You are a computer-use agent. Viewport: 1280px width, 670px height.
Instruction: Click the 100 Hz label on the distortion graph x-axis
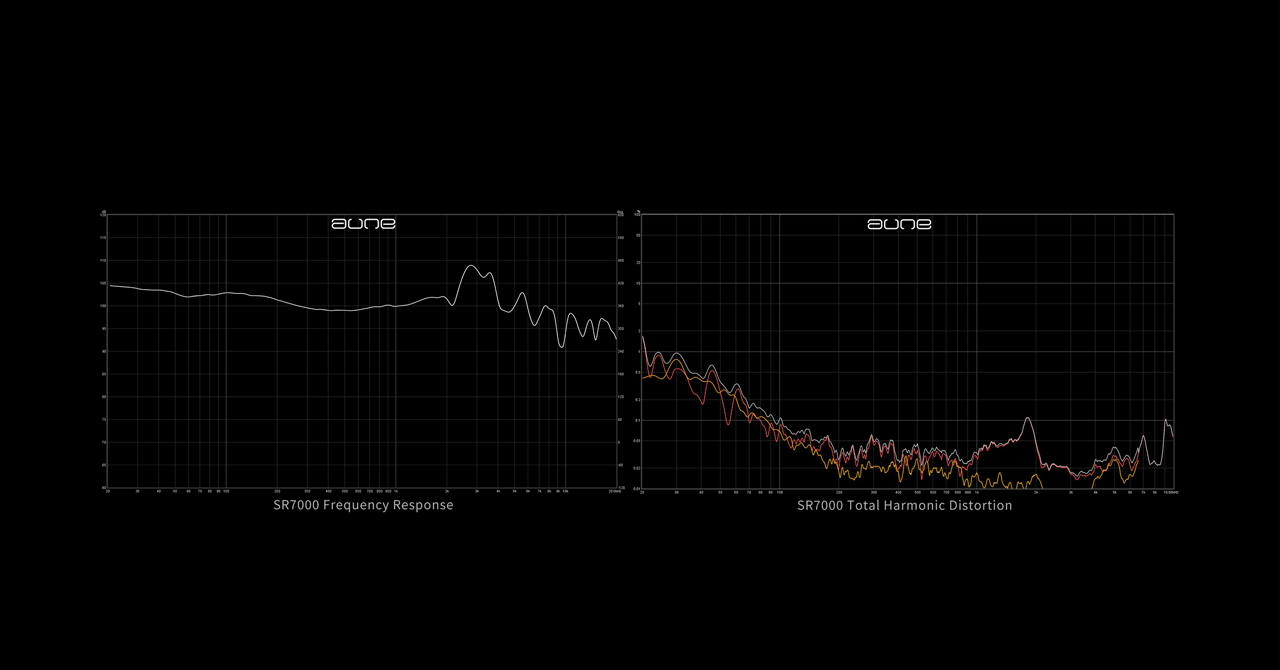pyautogui.click(x=778, y=493)
